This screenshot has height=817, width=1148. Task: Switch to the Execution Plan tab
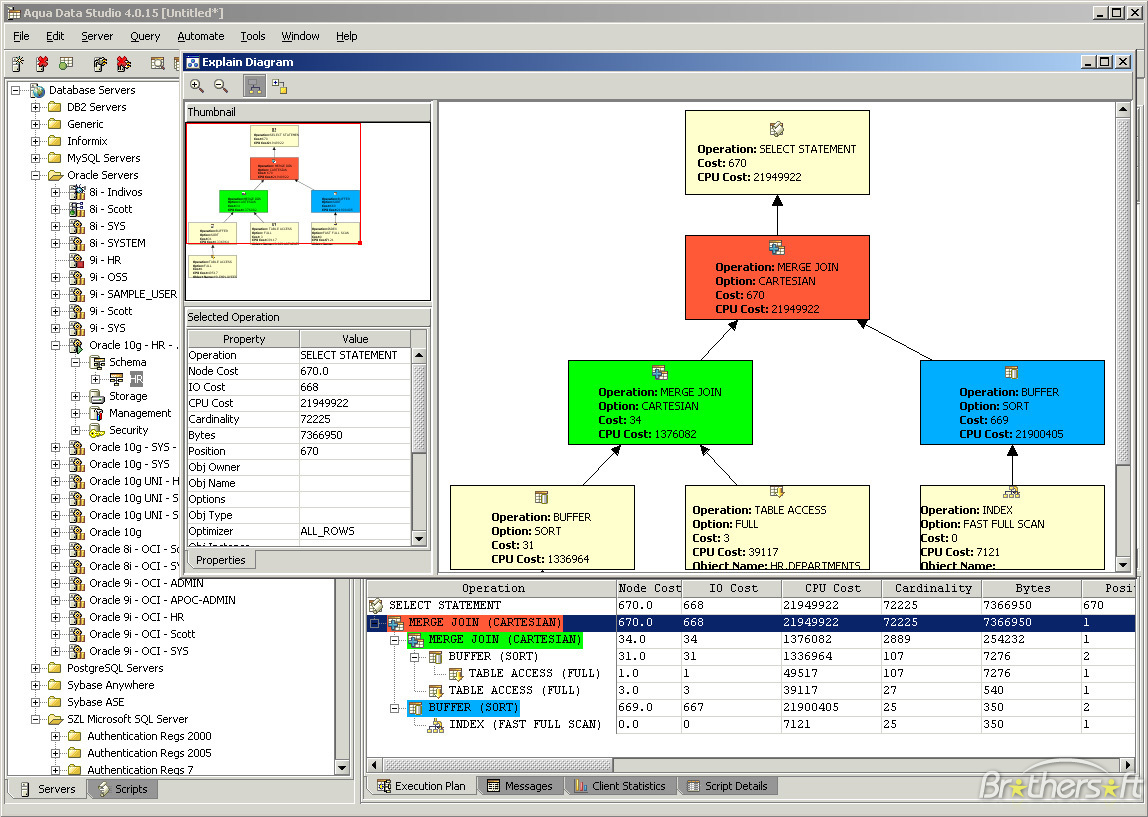(x=422, y=786)
